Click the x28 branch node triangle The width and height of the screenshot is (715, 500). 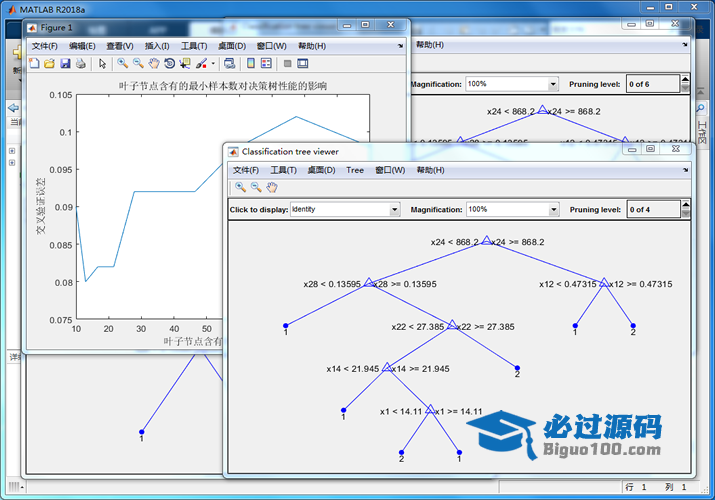tap(369, 283)
